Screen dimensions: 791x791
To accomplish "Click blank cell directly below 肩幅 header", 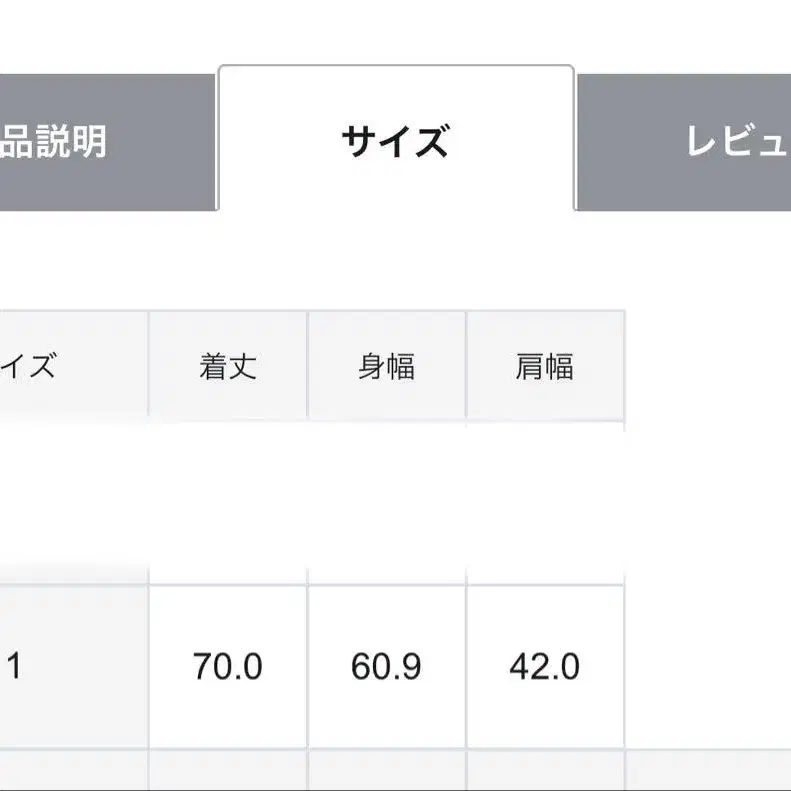I will coord(545,500).
